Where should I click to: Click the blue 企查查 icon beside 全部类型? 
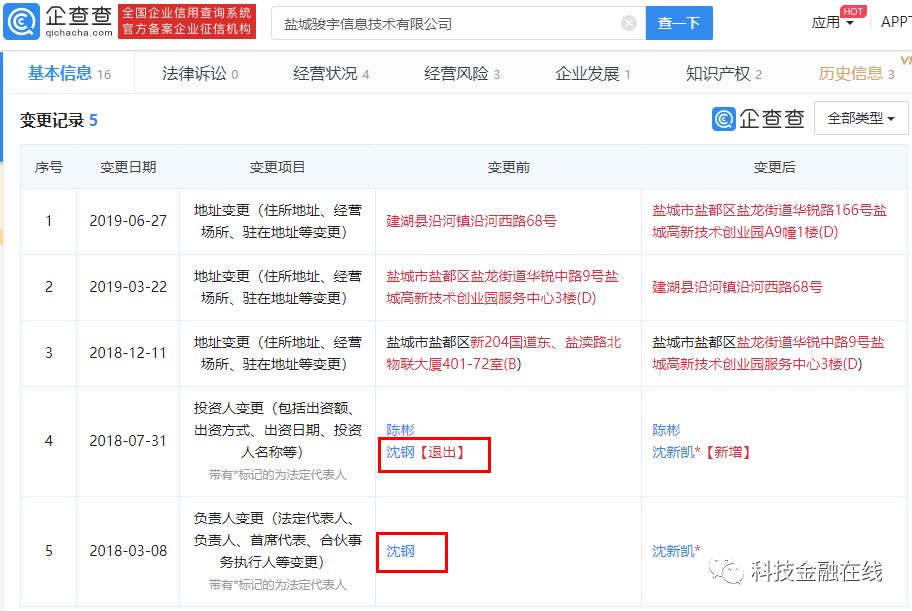tap(723, 118)
